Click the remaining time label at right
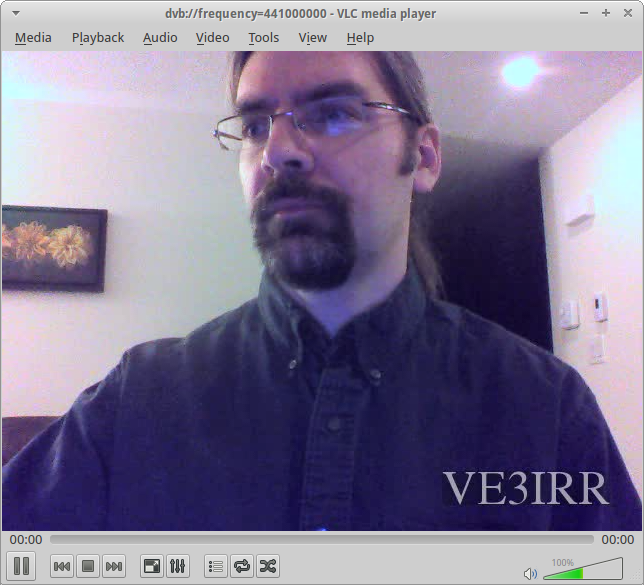Image resolution: width=644 pixels, height=585 pixels. coord(617,540)
